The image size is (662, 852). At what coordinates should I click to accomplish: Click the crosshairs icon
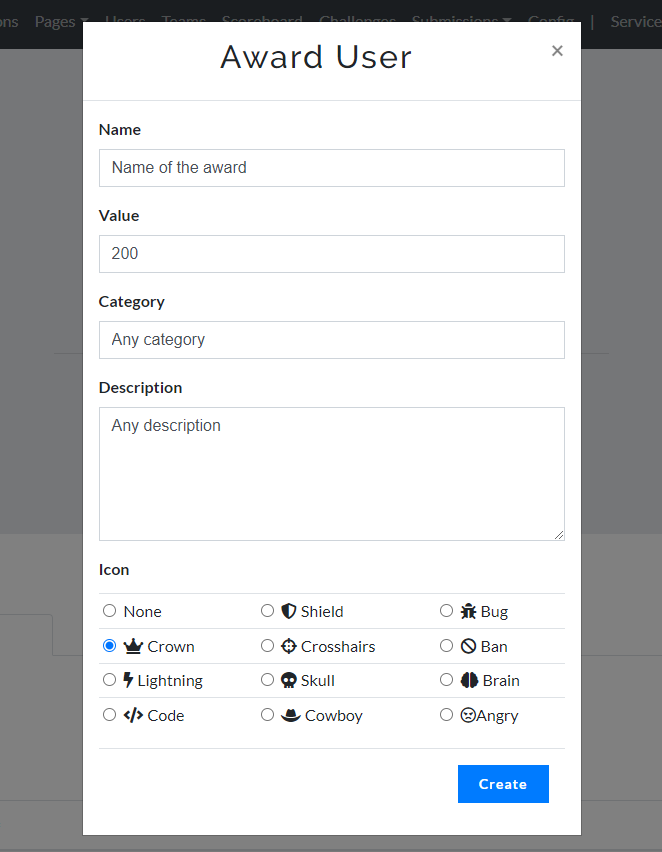[x=288, y=646]
